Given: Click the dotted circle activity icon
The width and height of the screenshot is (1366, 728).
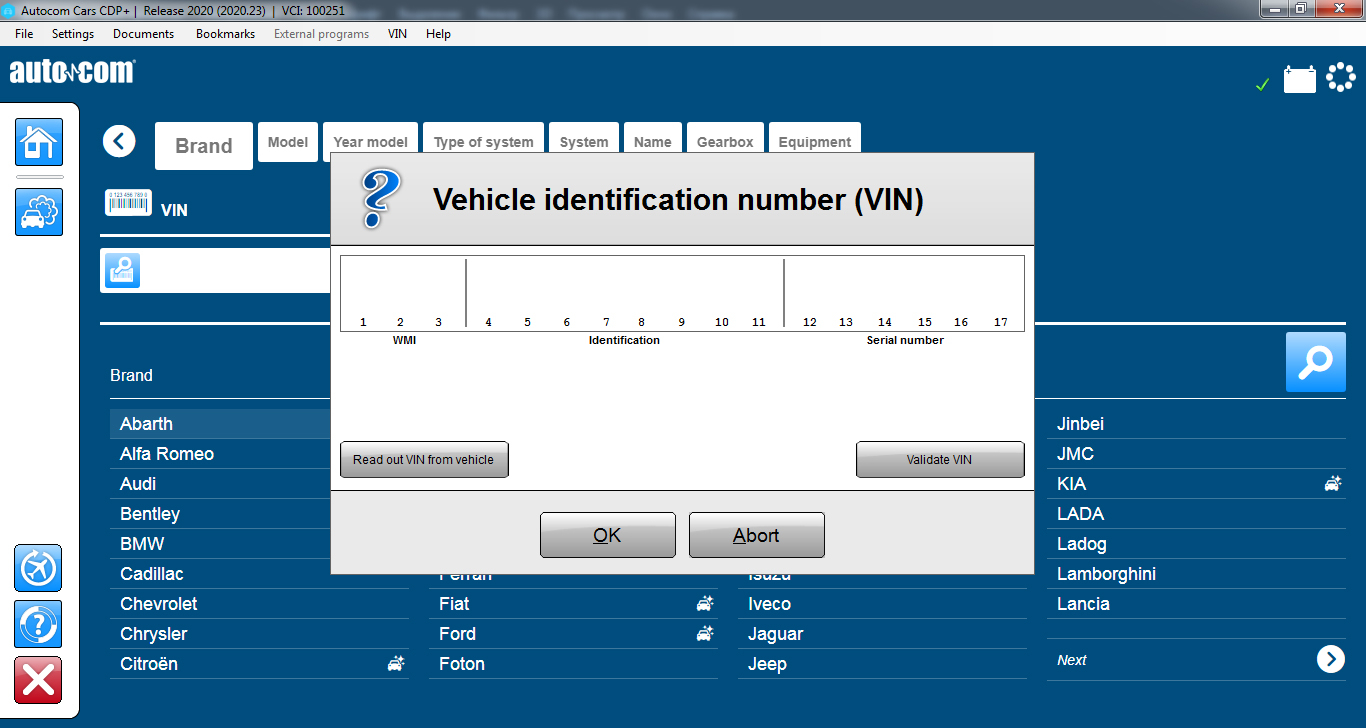Looking at the screenshot, I should coord(1341,77).
